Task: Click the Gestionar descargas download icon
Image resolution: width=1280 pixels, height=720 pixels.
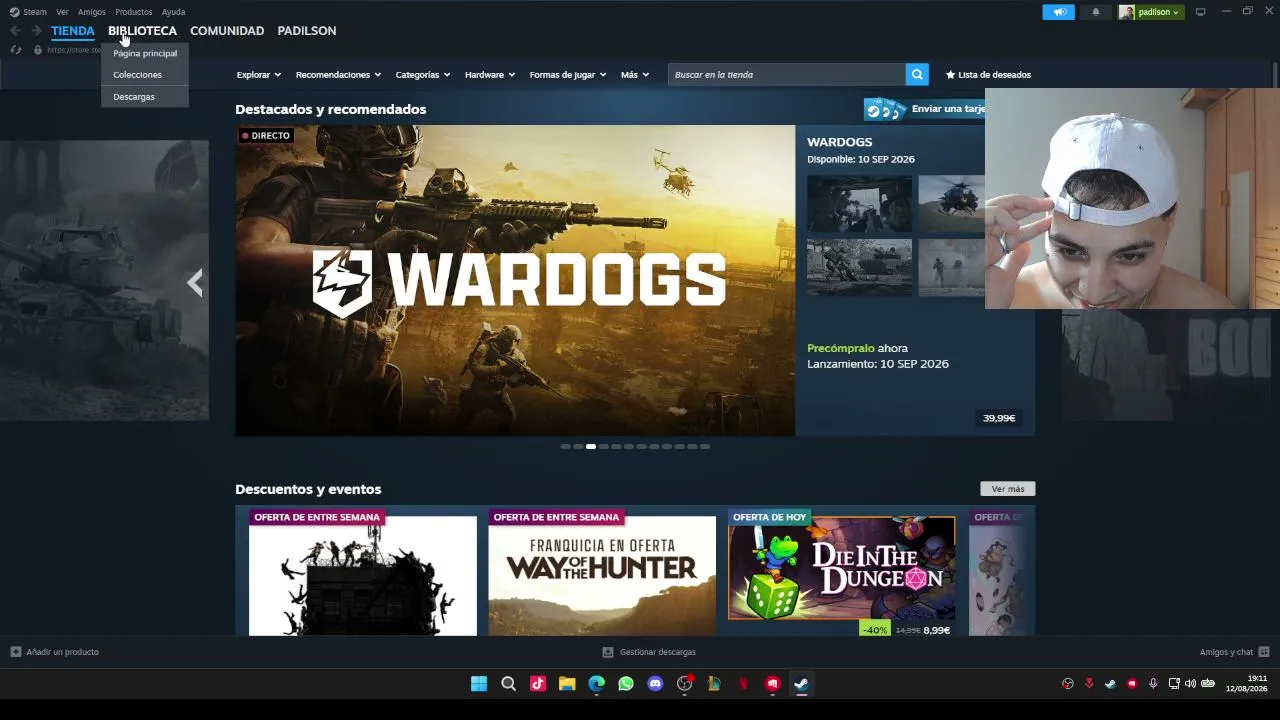Action: 608,652
